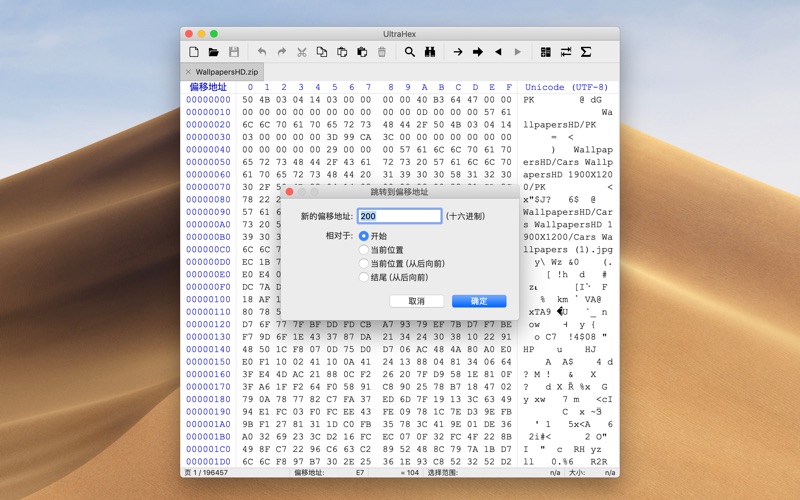This screenshot has width=800, height=500.
Task: Click the column F header
Action: pos(509,87)
